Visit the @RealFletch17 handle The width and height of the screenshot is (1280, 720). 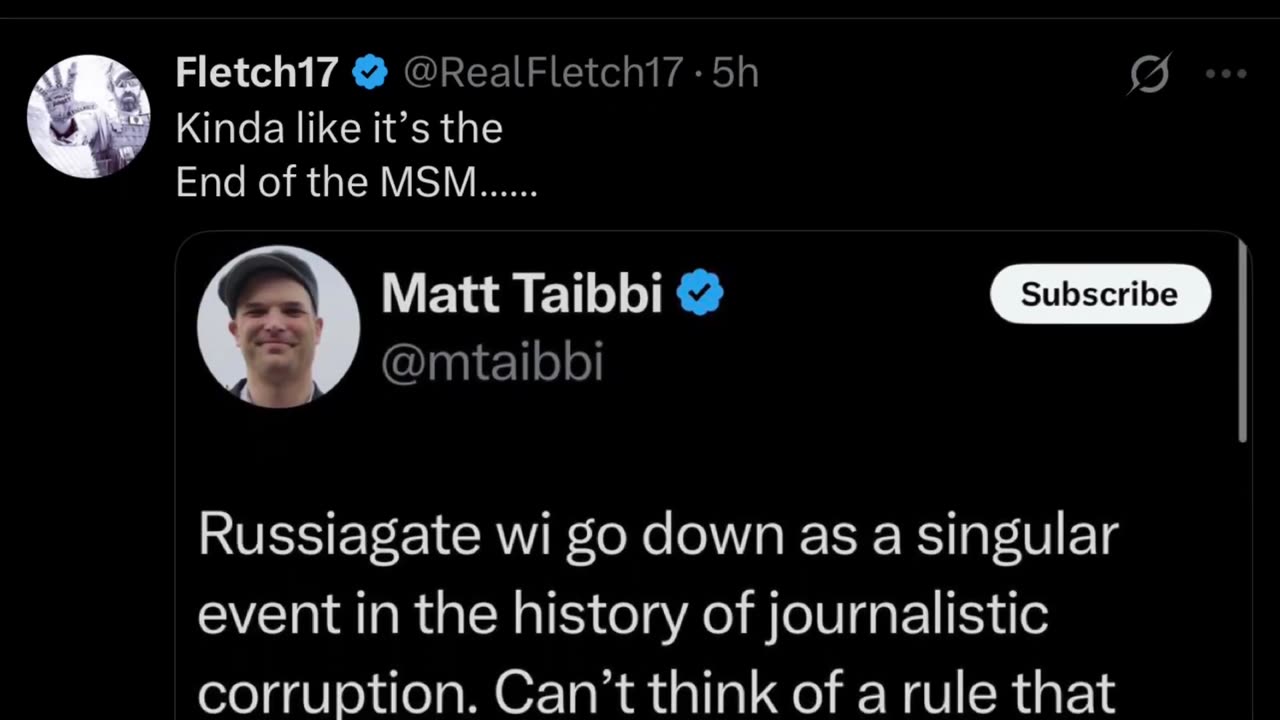(x=543, y=73)
